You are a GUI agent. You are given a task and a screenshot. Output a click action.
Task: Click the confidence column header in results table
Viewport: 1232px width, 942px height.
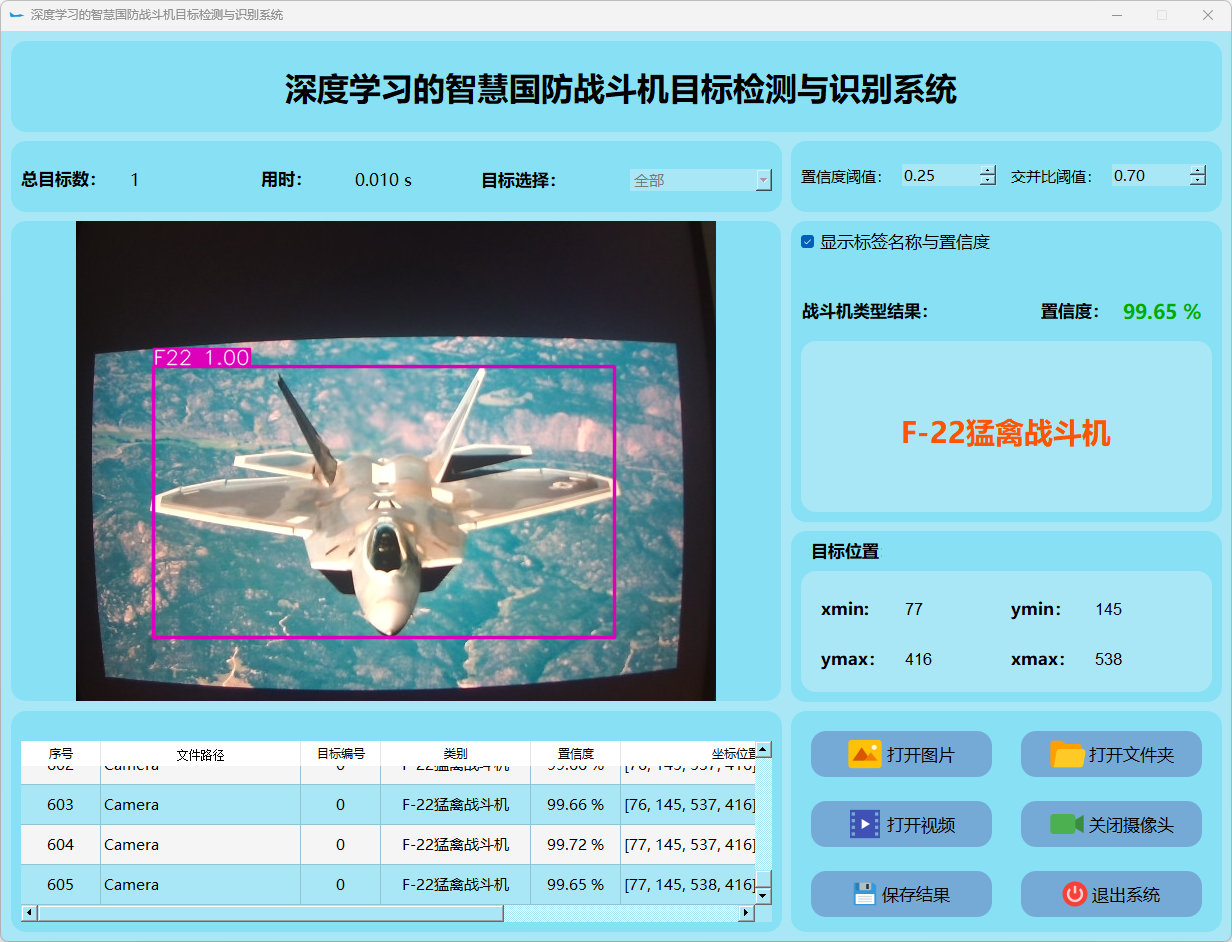[575, 754]
